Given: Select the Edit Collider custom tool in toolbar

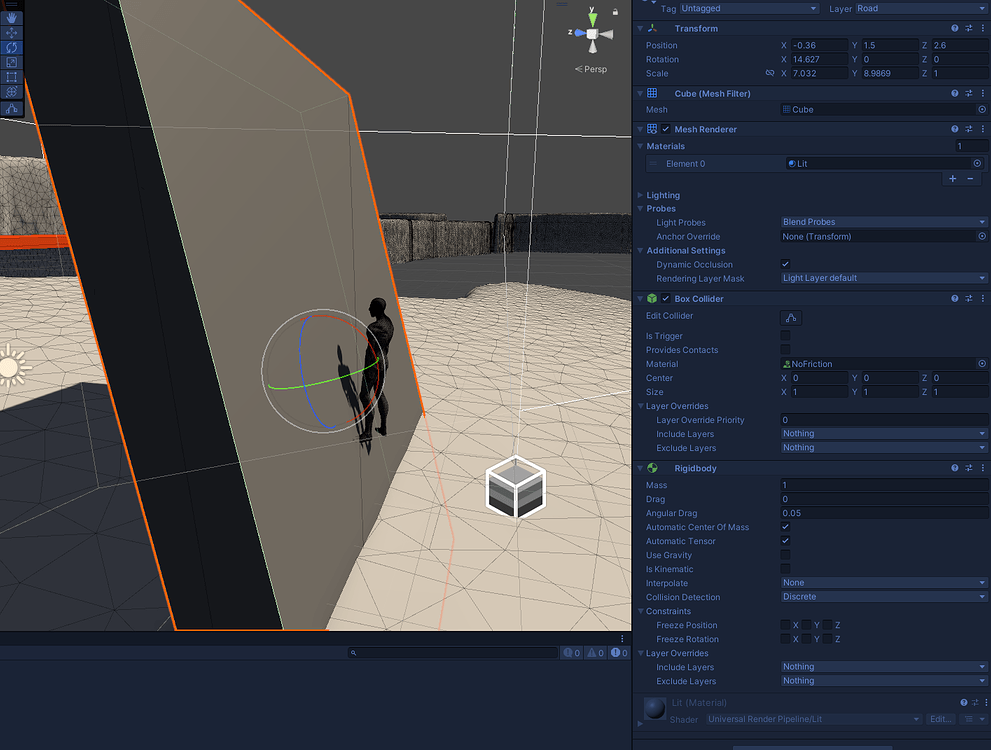Looking at the screenshot, I should [x=11, y=109].
